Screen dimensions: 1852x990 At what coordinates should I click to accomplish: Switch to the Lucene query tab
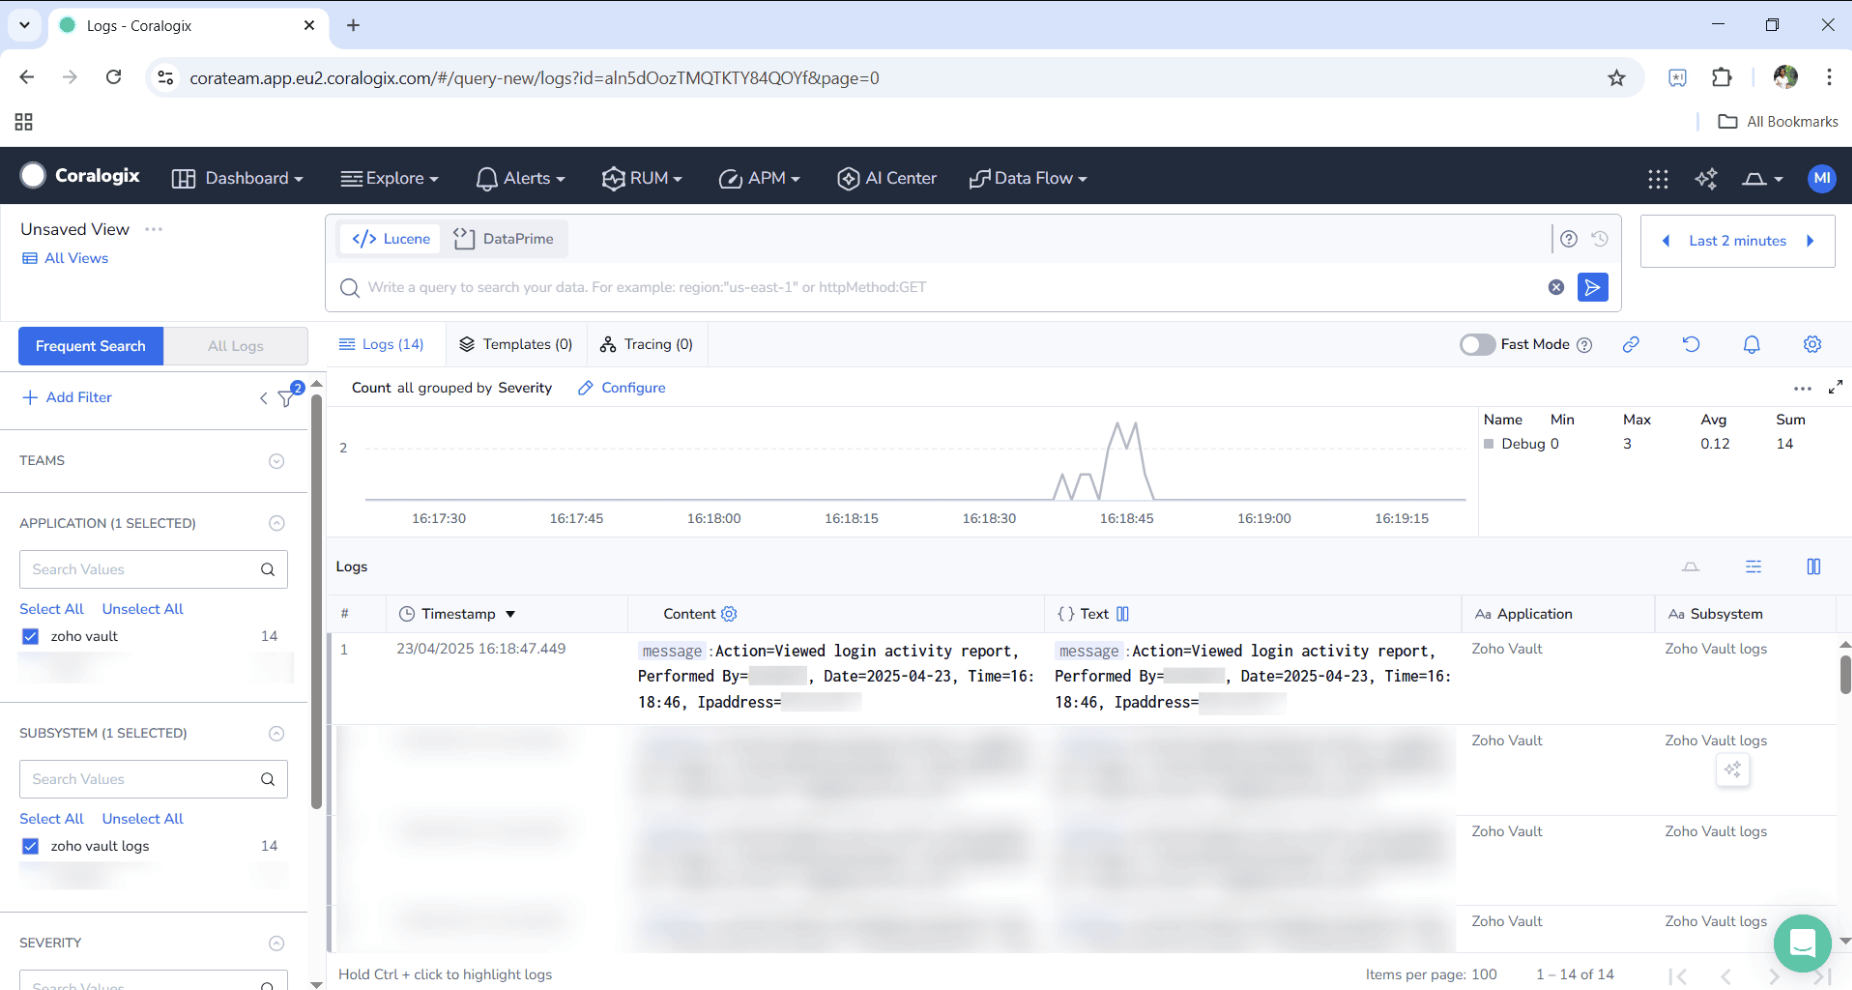pos(391,239)
